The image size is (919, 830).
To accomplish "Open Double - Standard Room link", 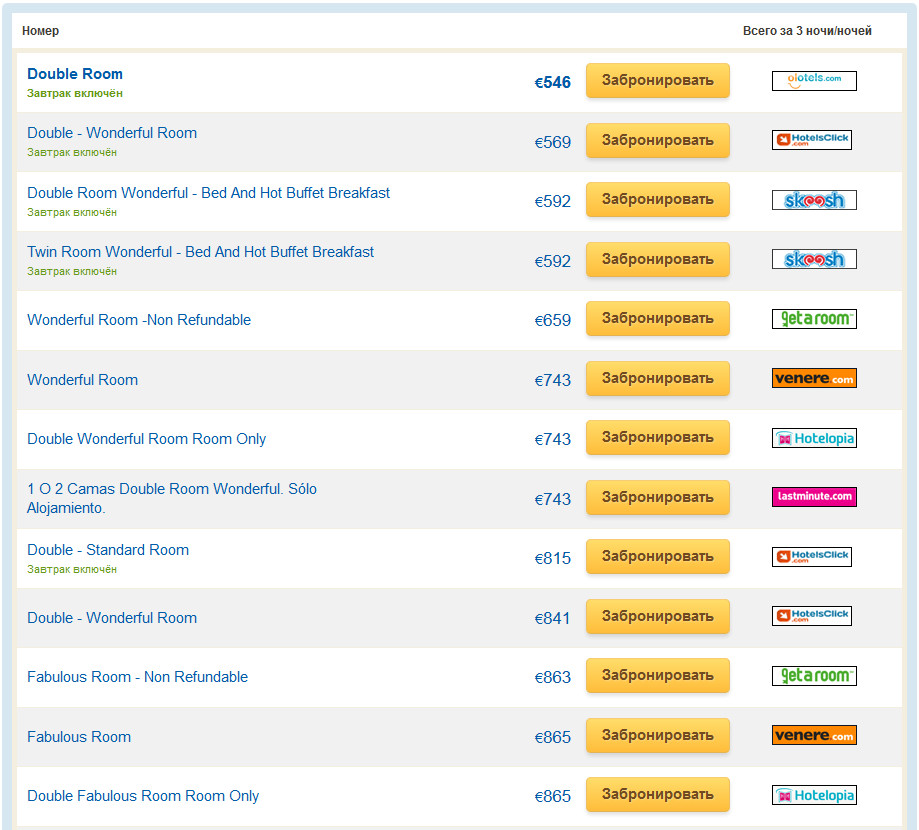I will [108, 550].
